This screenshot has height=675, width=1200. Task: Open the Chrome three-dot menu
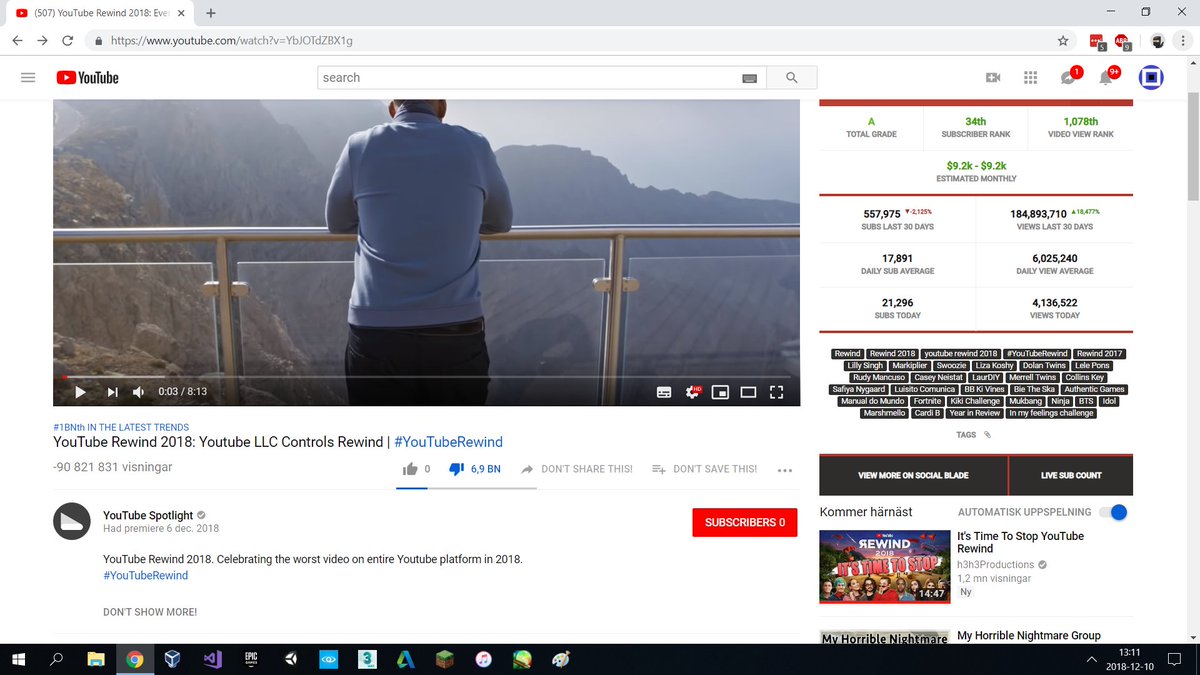(x=1185, y=41)
